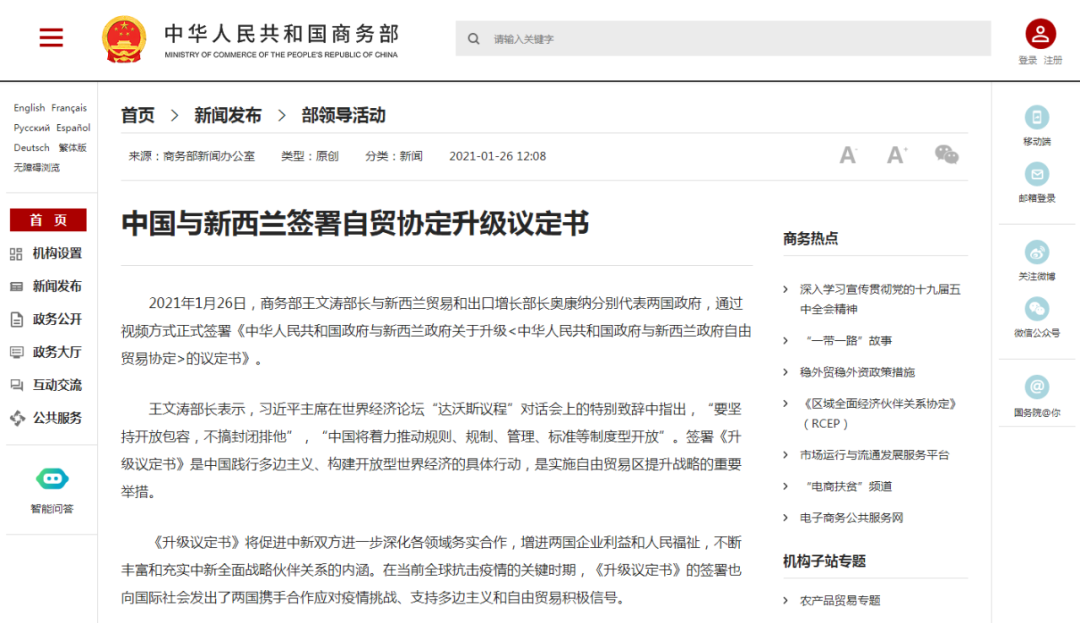Screen dimensions: 1080x623
Task: Share the article via the WeChat icon
Action: click(946, 154)
